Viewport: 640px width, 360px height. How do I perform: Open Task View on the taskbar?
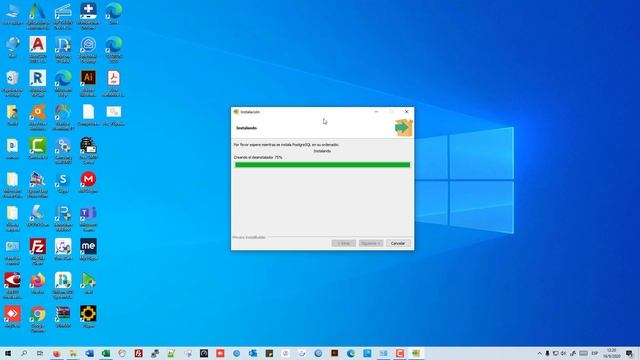pyautogui.click(x=40, y=353)
